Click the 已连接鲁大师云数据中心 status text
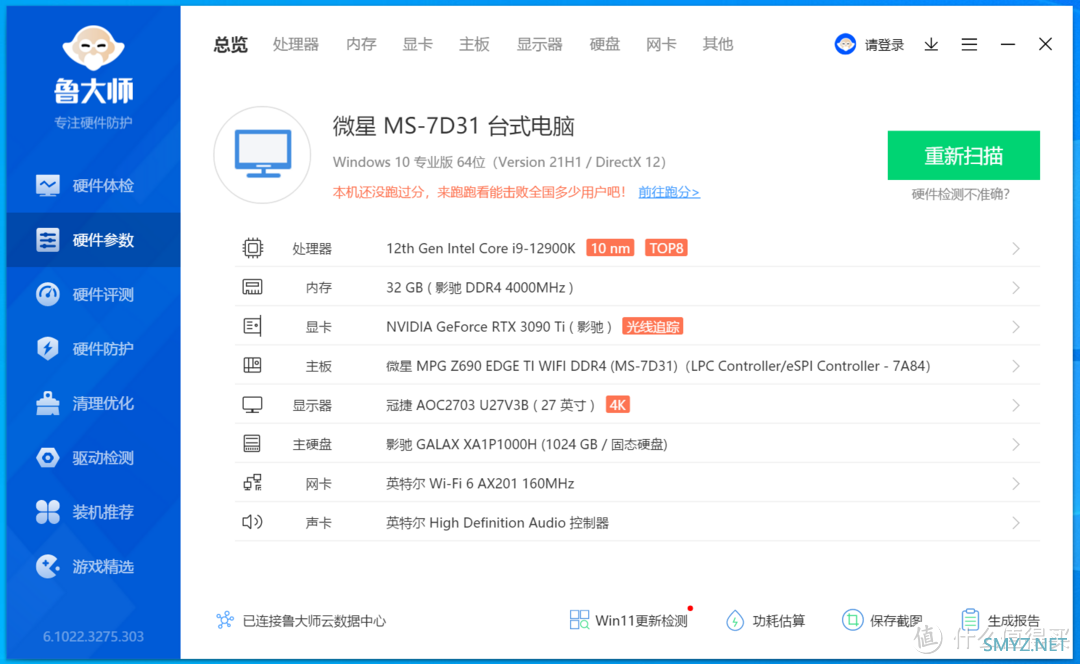Screen dimensions: 1080x664 (314, 621)
